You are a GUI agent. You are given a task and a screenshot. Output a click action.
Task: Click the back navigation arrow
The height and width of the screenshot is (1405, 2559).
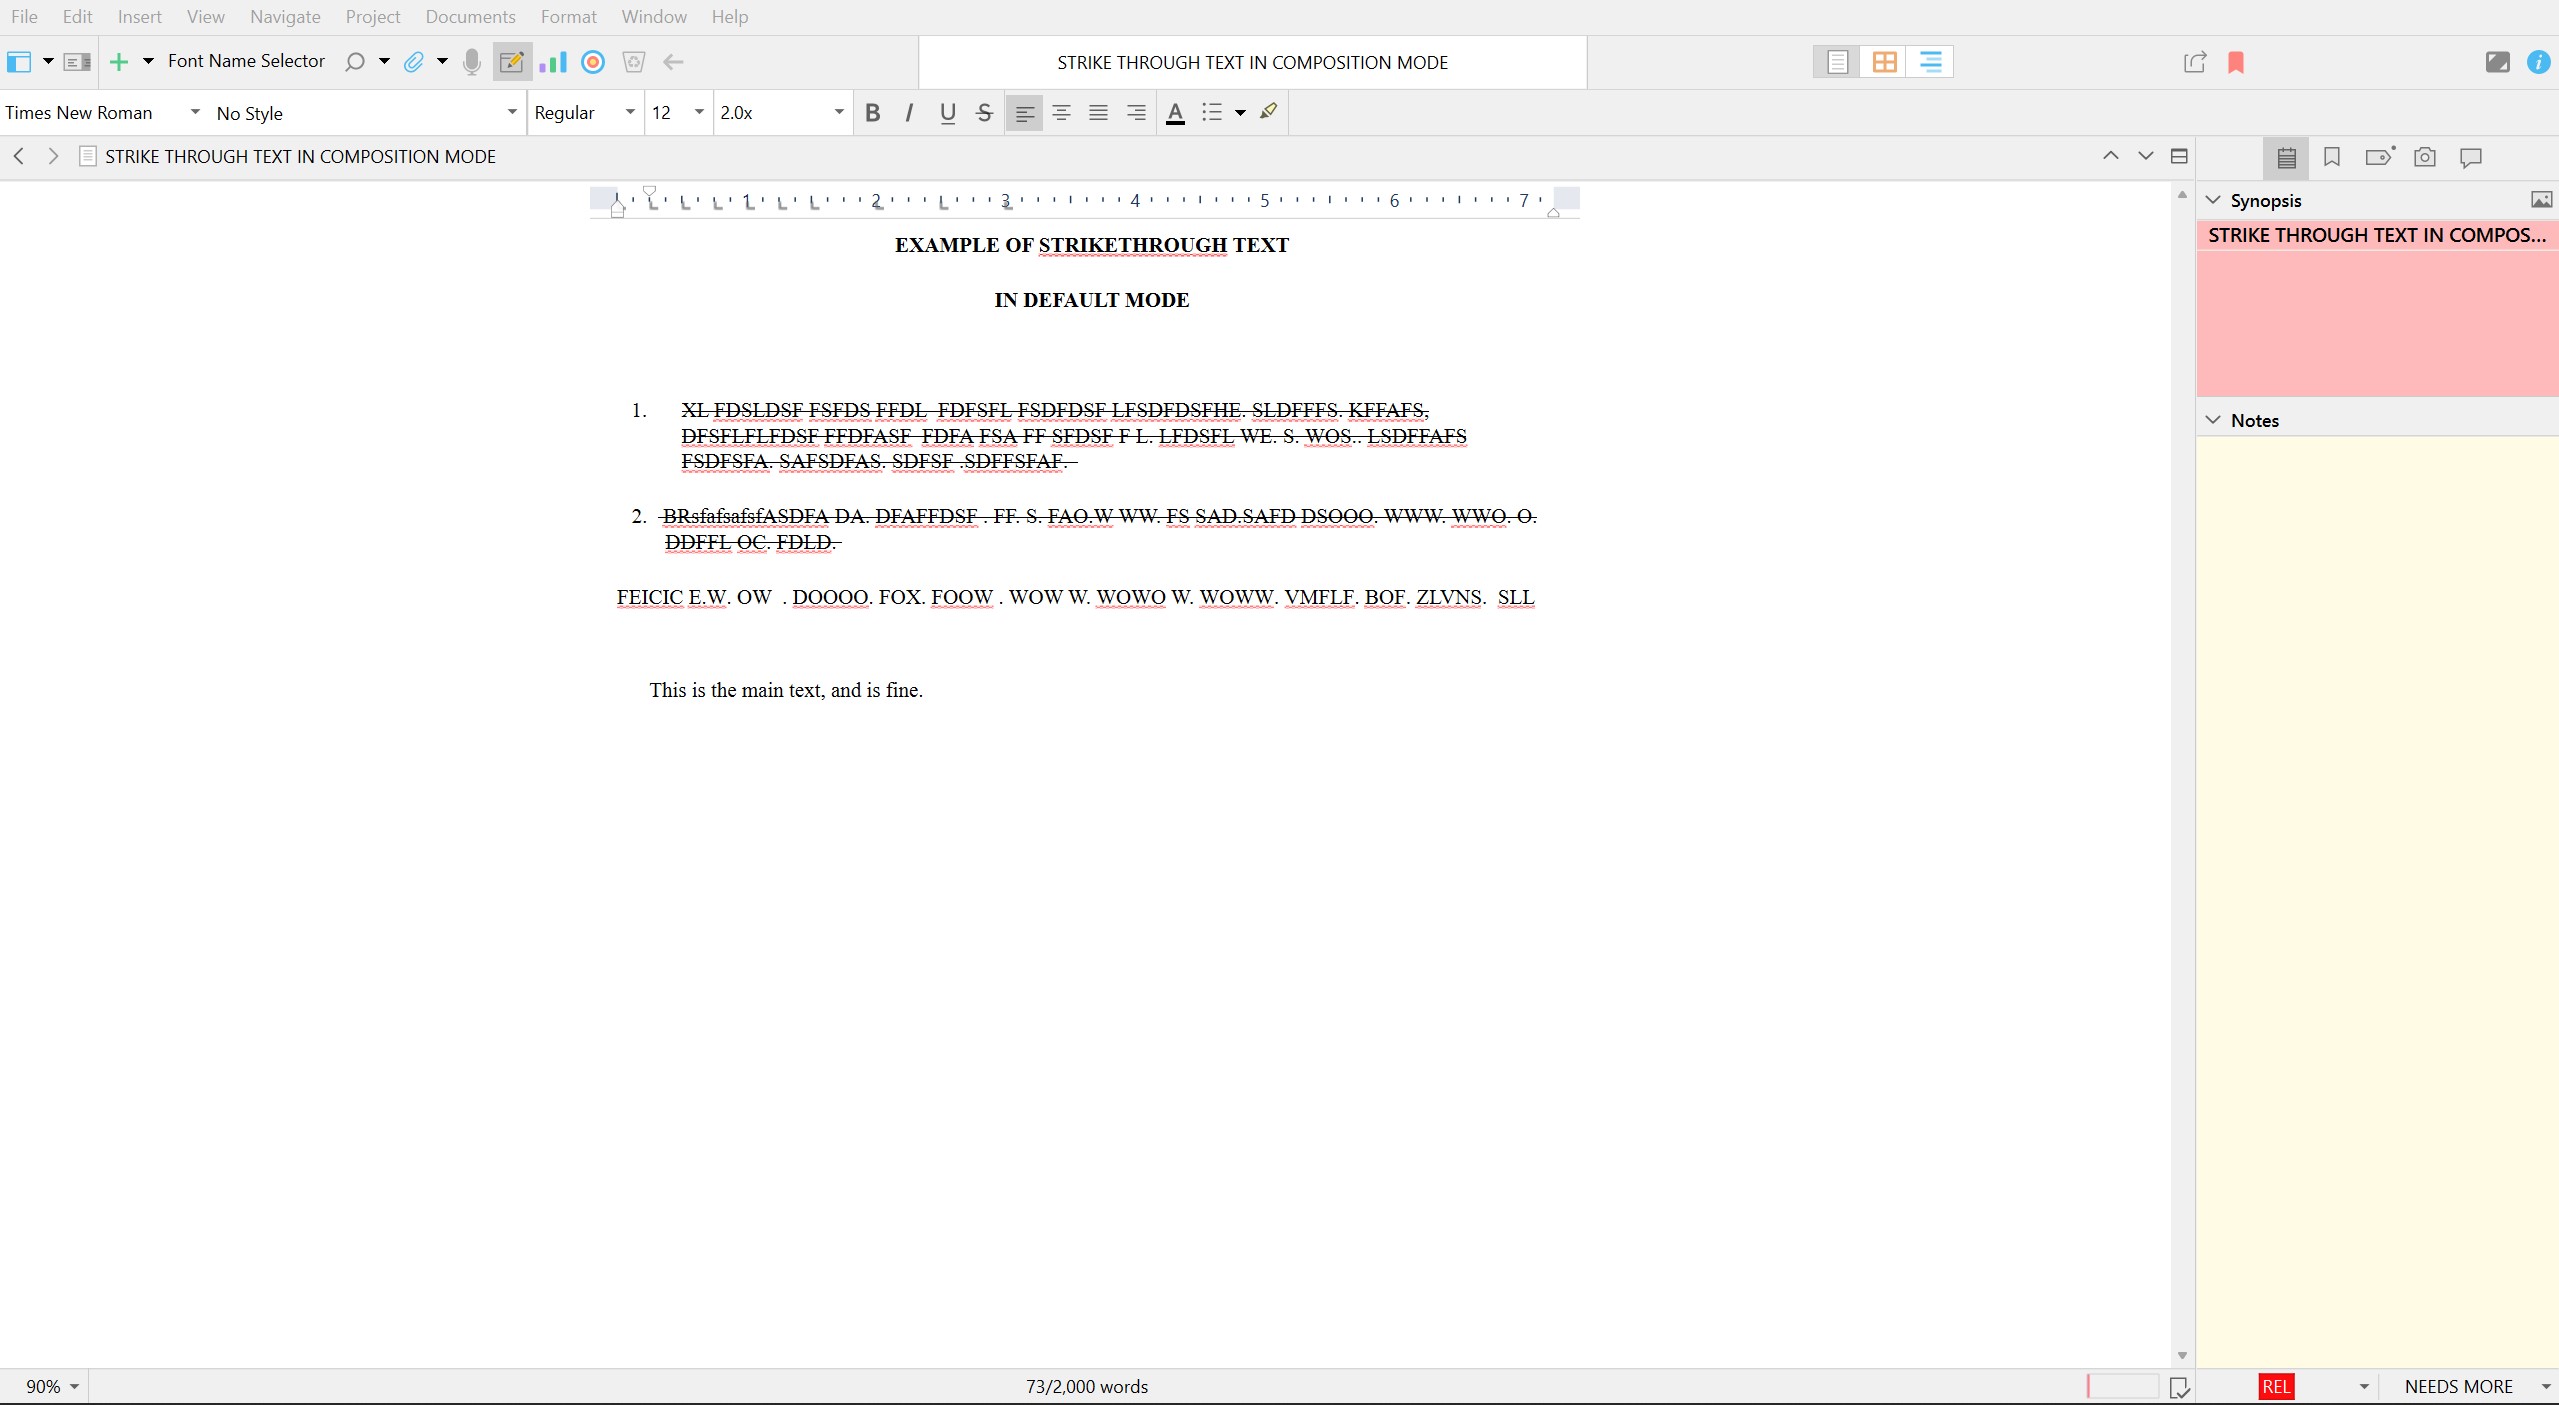click(x=18, y=155)
